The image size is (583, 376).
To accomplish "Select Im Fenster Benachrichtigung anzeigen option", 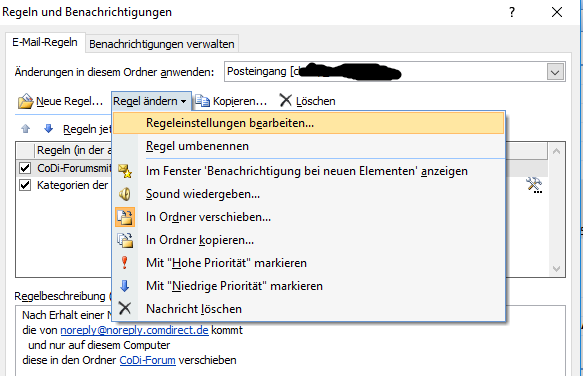I will 308,171.
